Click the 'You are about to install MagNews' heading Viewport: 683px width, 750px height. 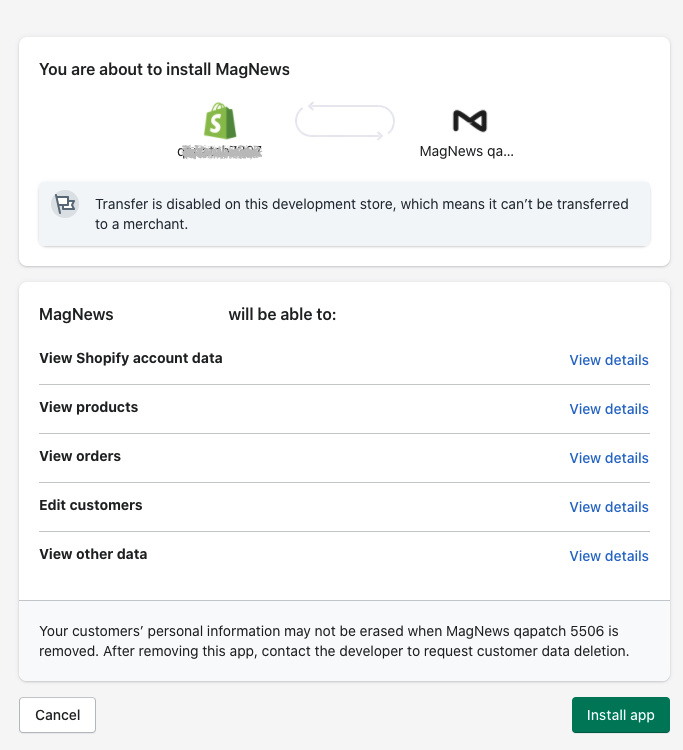pos(164,69)
